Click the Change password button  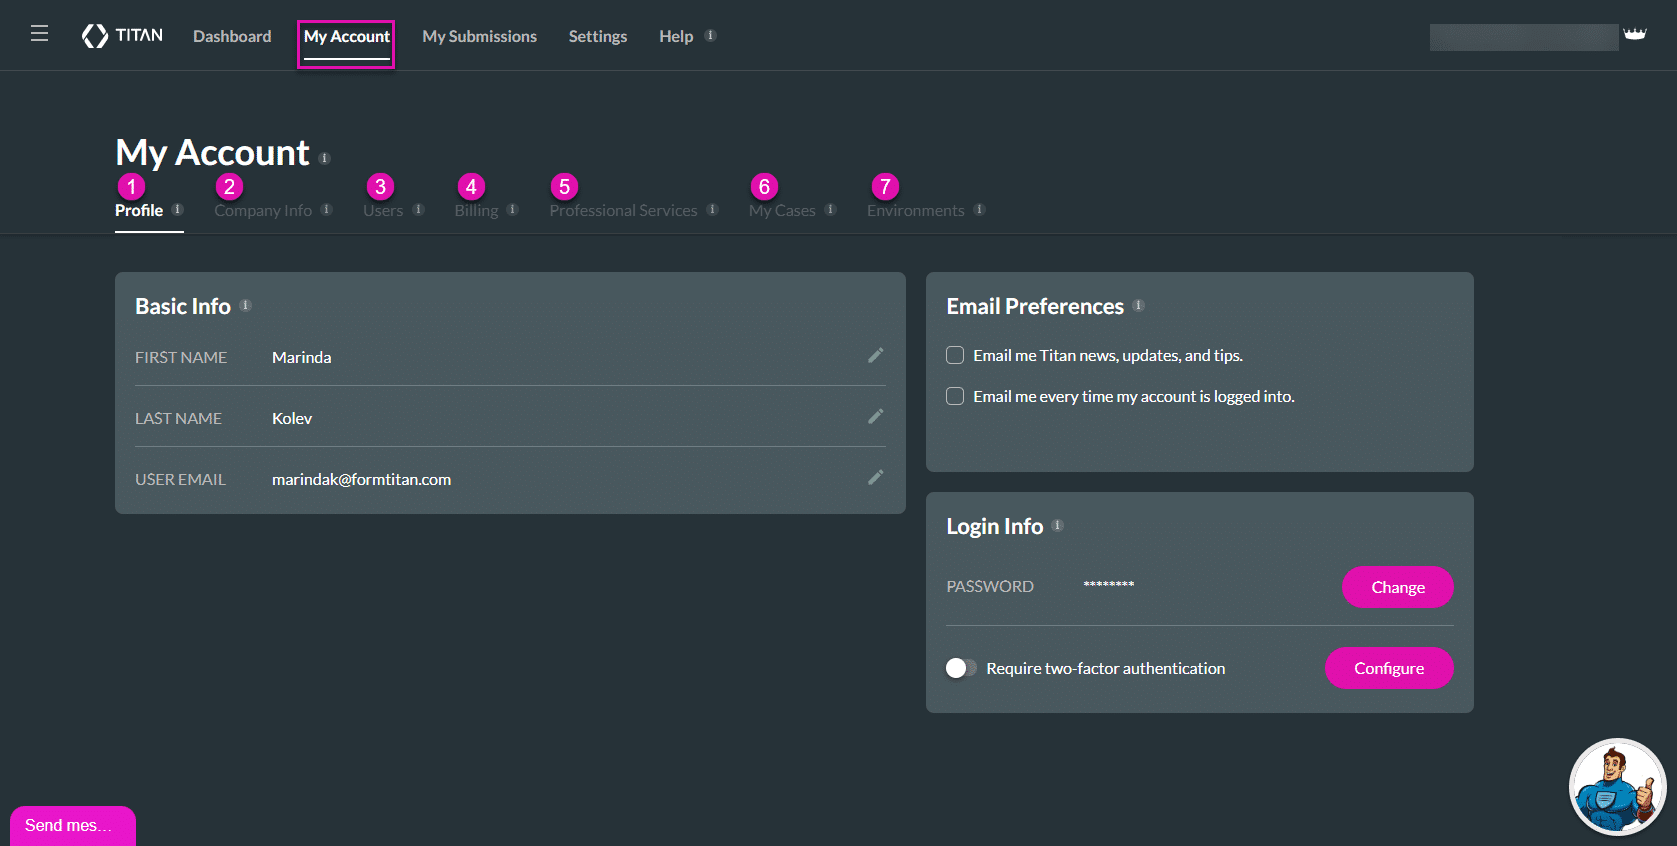[1397, 587]
